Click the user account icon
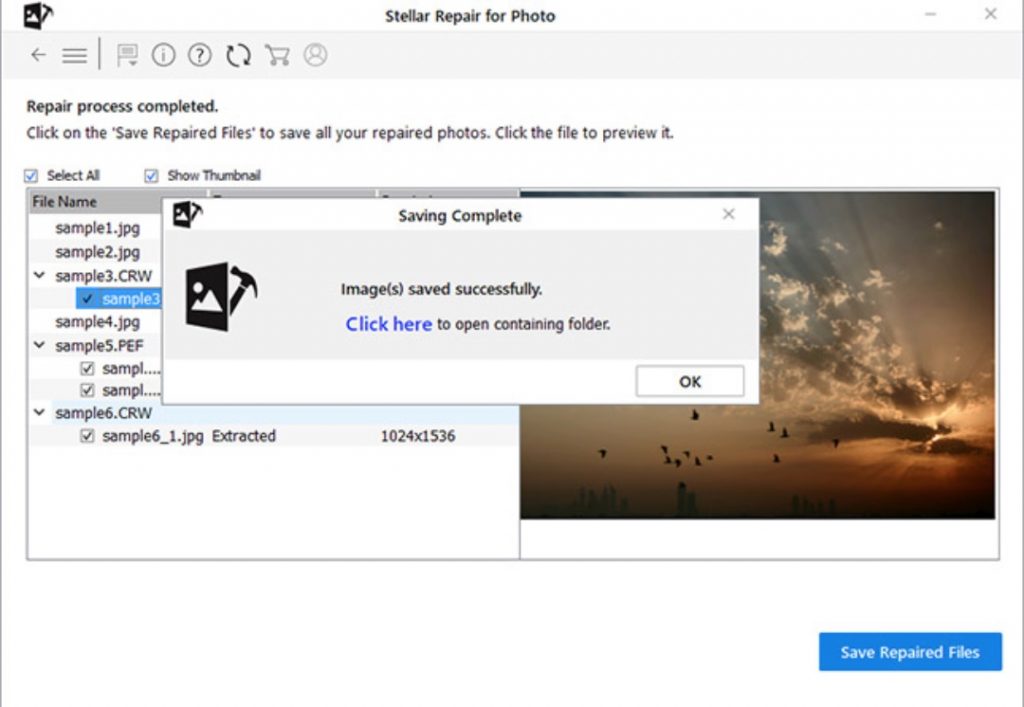The height and width of the screenshot is (707, 1024). 316,55
